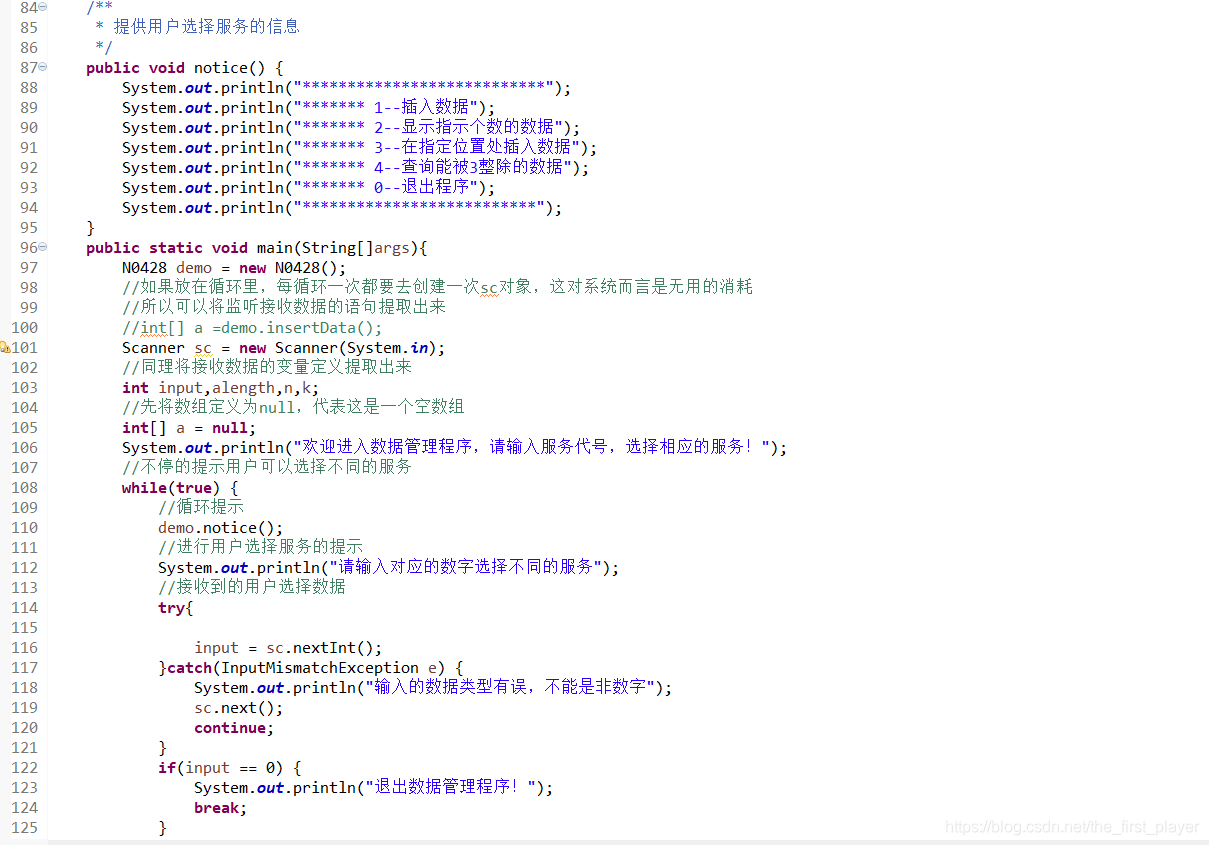Screen dimensions: 1209x845
Task: Collapse the main method fold at line 96
Action: coord(43,247)
